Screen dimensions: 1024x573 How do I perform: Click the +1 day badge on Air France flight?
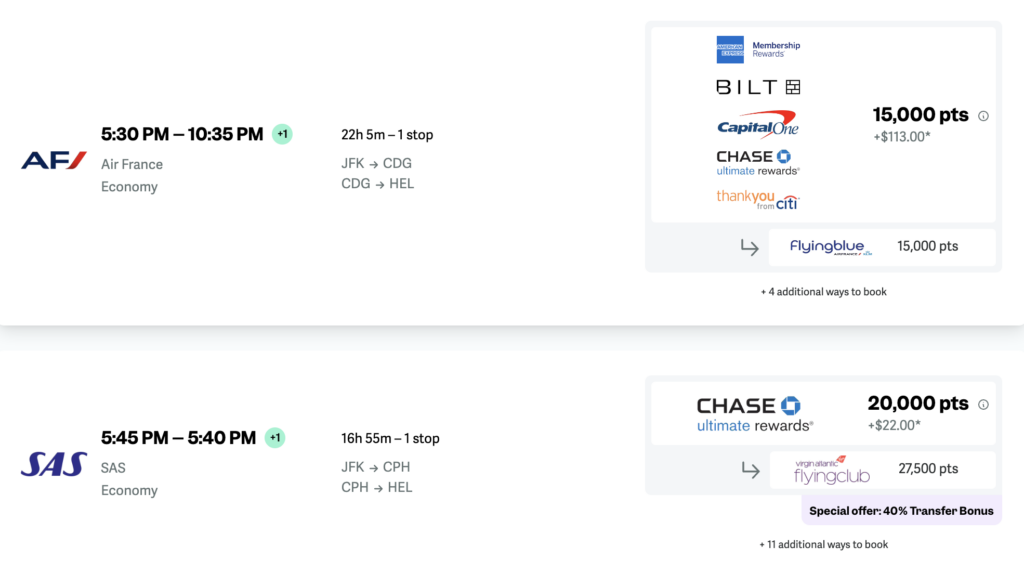click(x=282, y=134)
